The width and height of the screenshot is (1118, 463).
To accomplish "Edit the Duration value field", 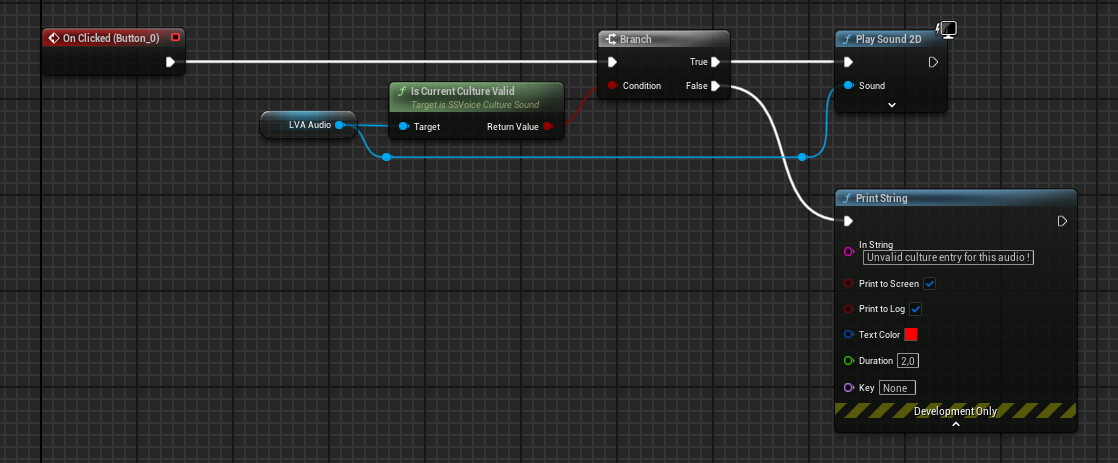I will pos(908,361).
